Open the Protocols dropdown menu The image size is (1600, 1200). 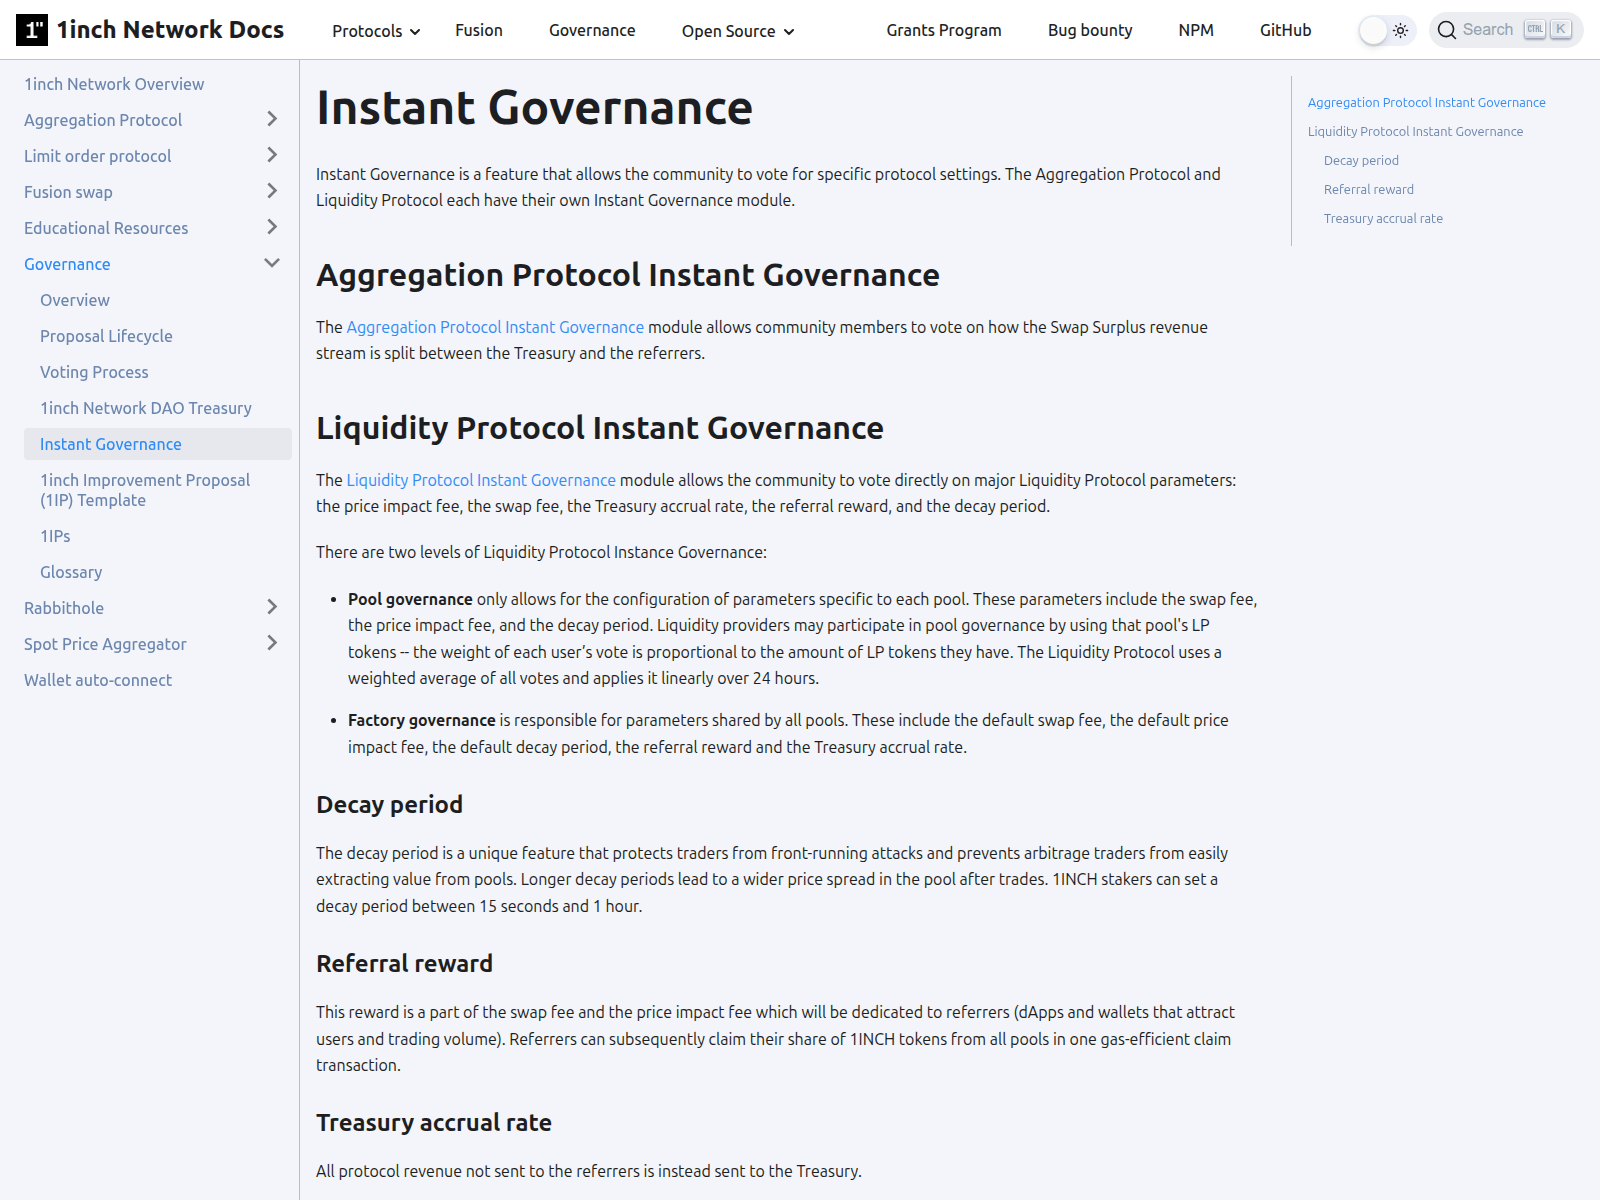[376, 31]
